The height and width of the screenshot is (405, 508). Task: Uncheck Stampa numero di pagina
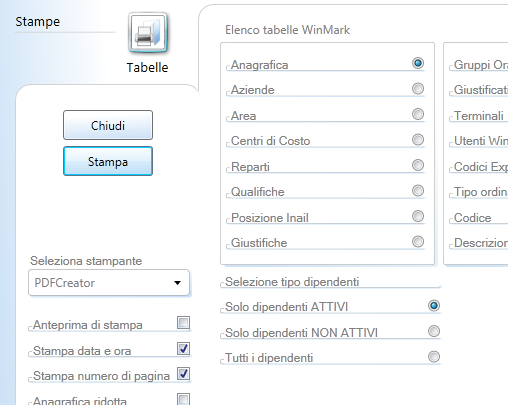pos(183,374)
